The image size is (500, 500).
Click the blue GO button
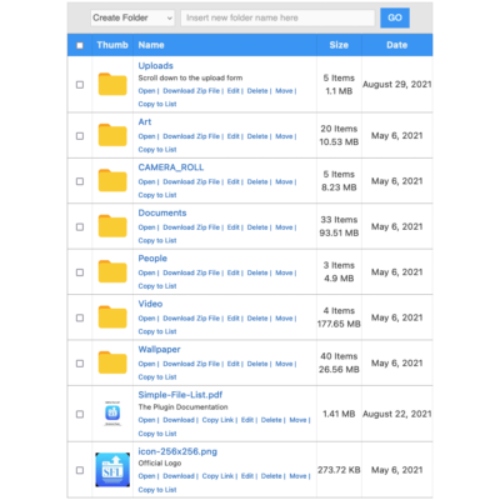tap(395, 18)
